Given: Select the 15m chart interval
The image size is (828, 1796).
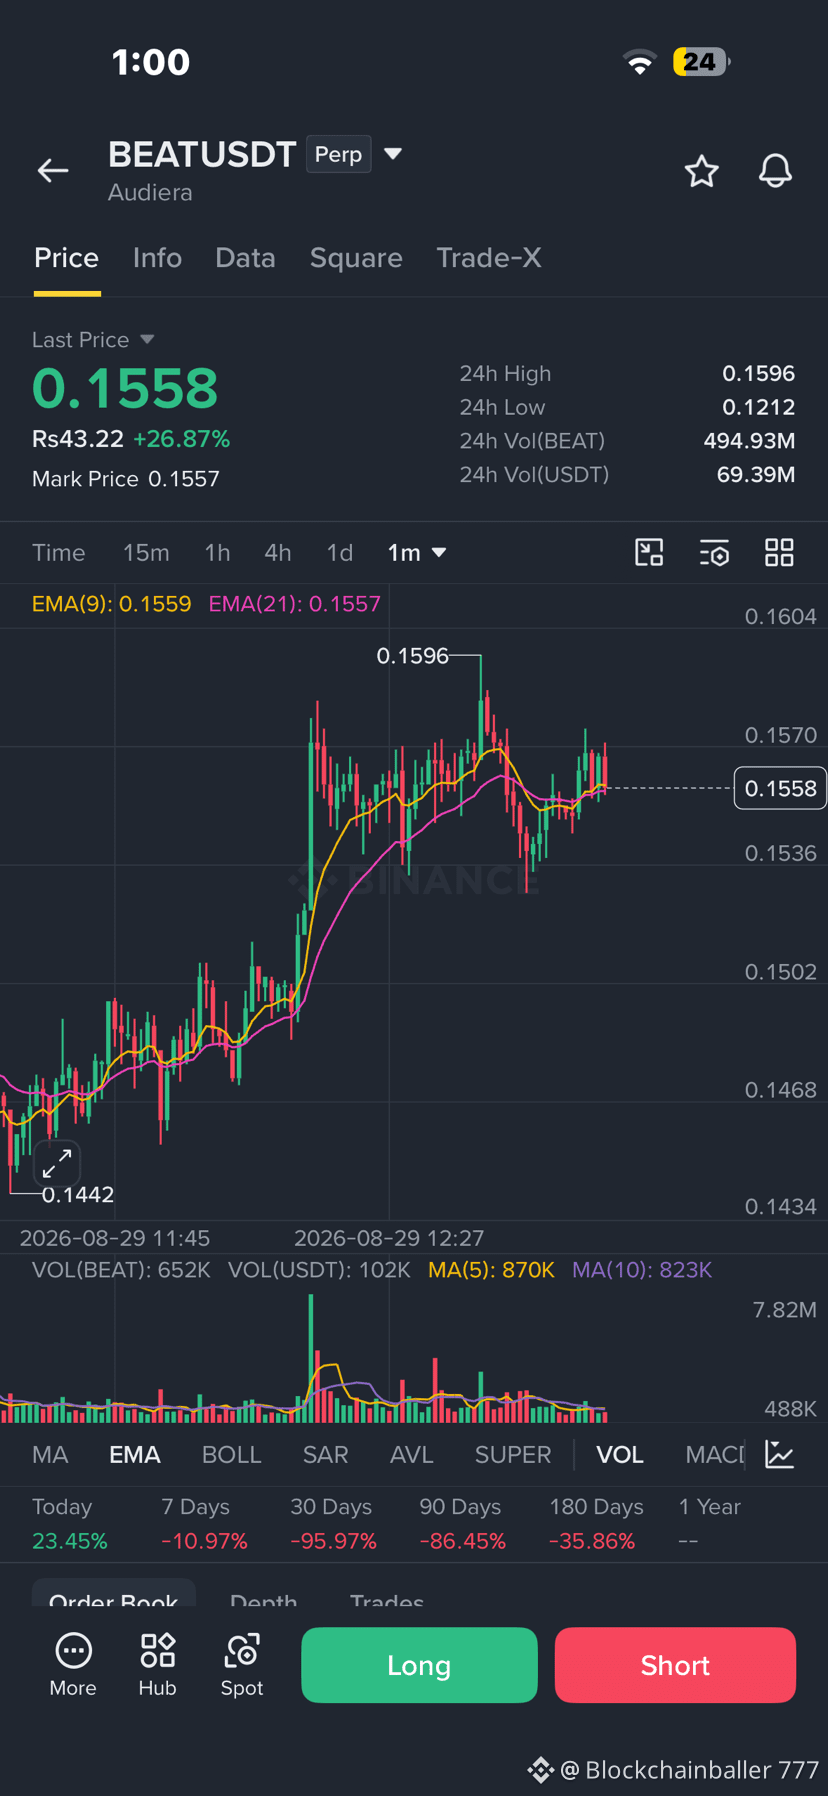Looking at the screenshot, I should tap(146, 552).
